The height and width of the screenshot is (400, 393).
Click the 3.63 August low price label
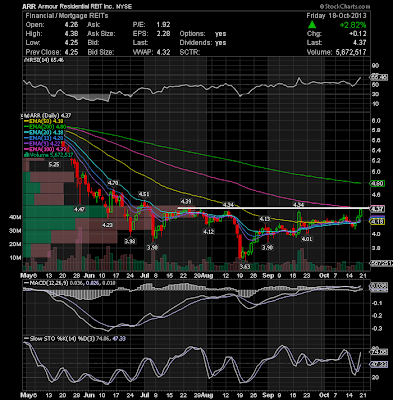(x=245, y=266)
